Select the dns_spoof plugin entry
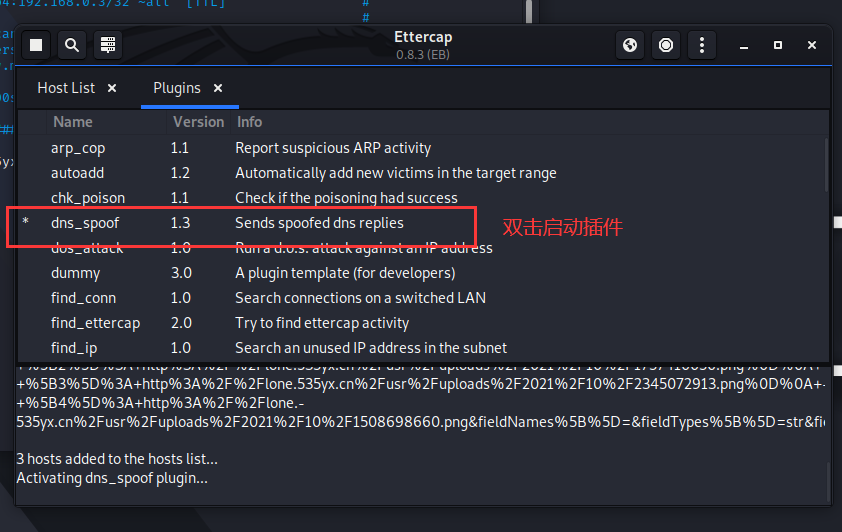Image resolution: width=842 pixels, height=532 pixels. pos(422,223)
